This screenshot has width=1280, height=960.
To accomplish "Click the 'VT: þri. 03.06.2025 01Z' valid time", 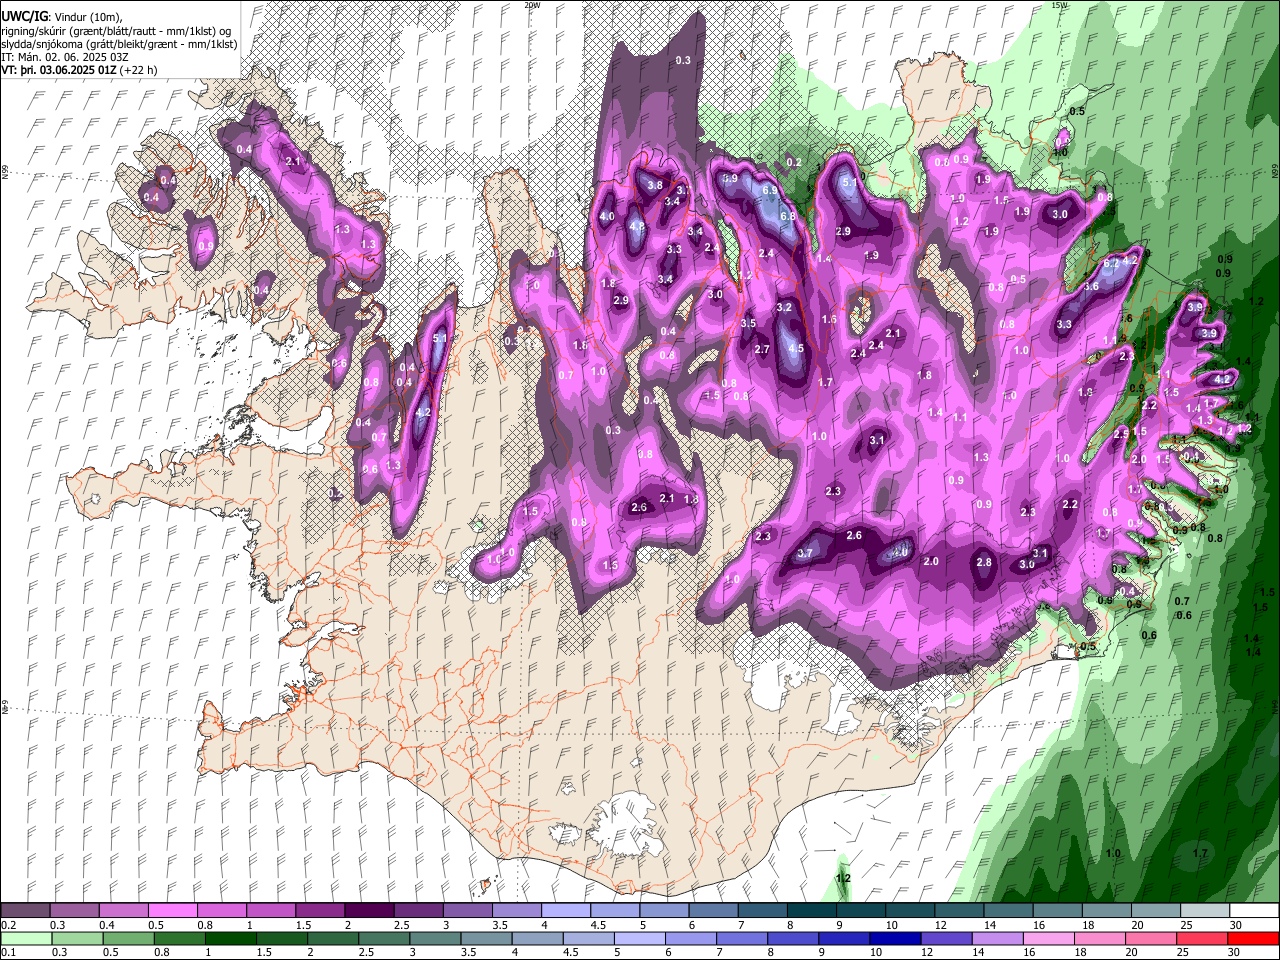I will click(x=59, y=71).
